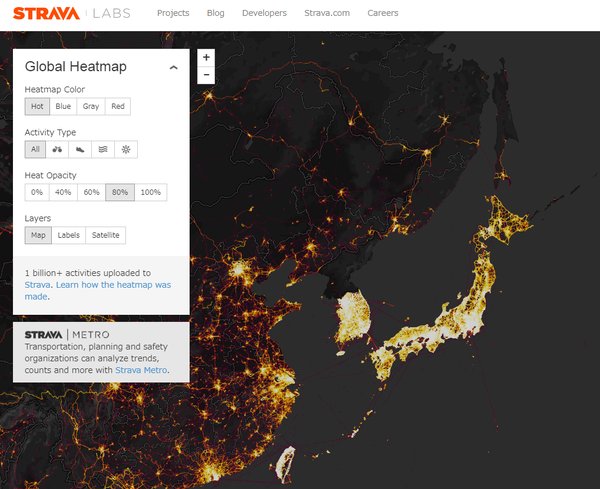Open the Blog page
Viewport: 600px width, 489px height.
215,13
